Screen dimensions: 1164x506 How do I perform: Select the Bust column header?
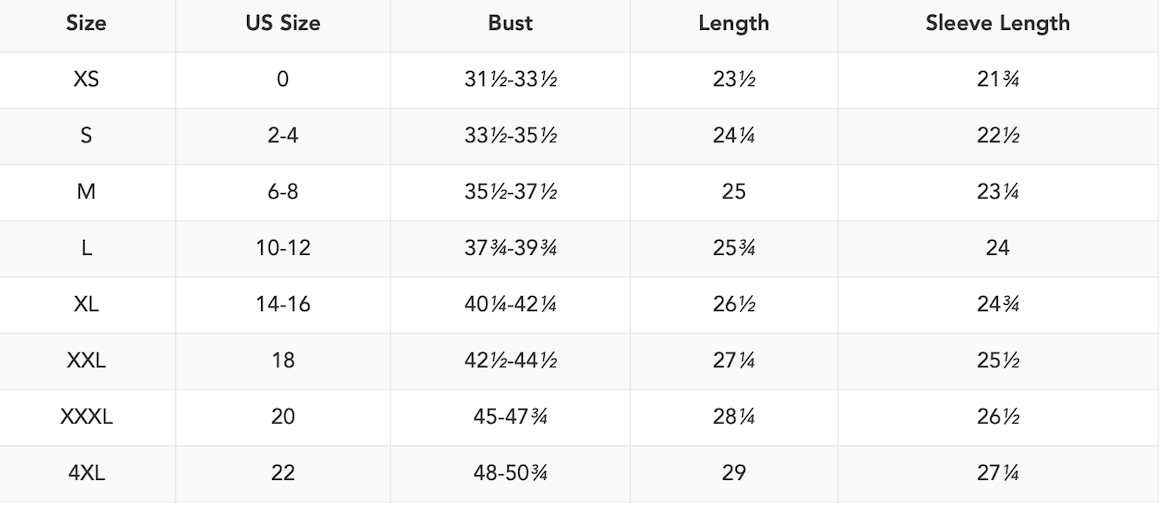(x=510, y=23)
